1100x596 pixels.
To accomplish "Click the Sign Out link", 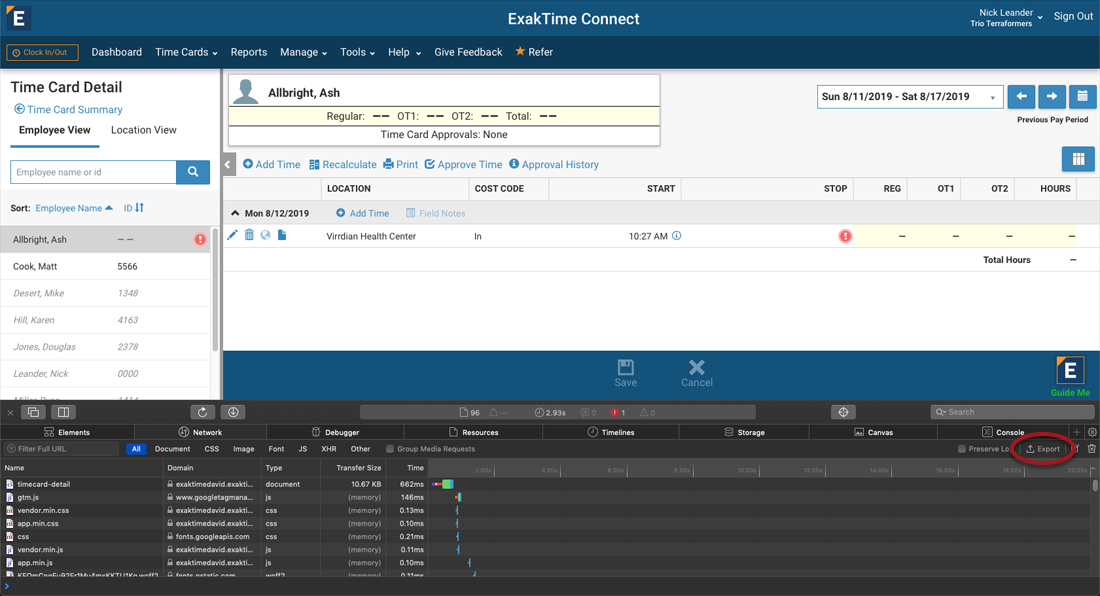I will click(1073, 16).
